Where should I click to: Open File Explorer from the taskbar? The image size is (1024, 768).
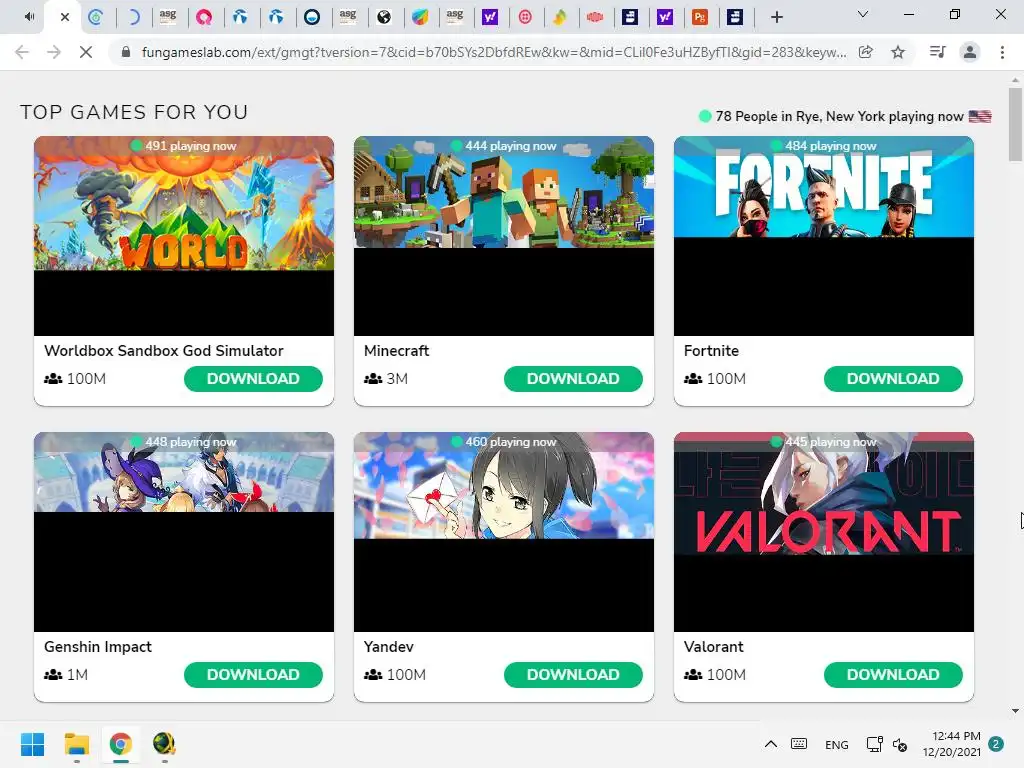click(x=76, y=744)
